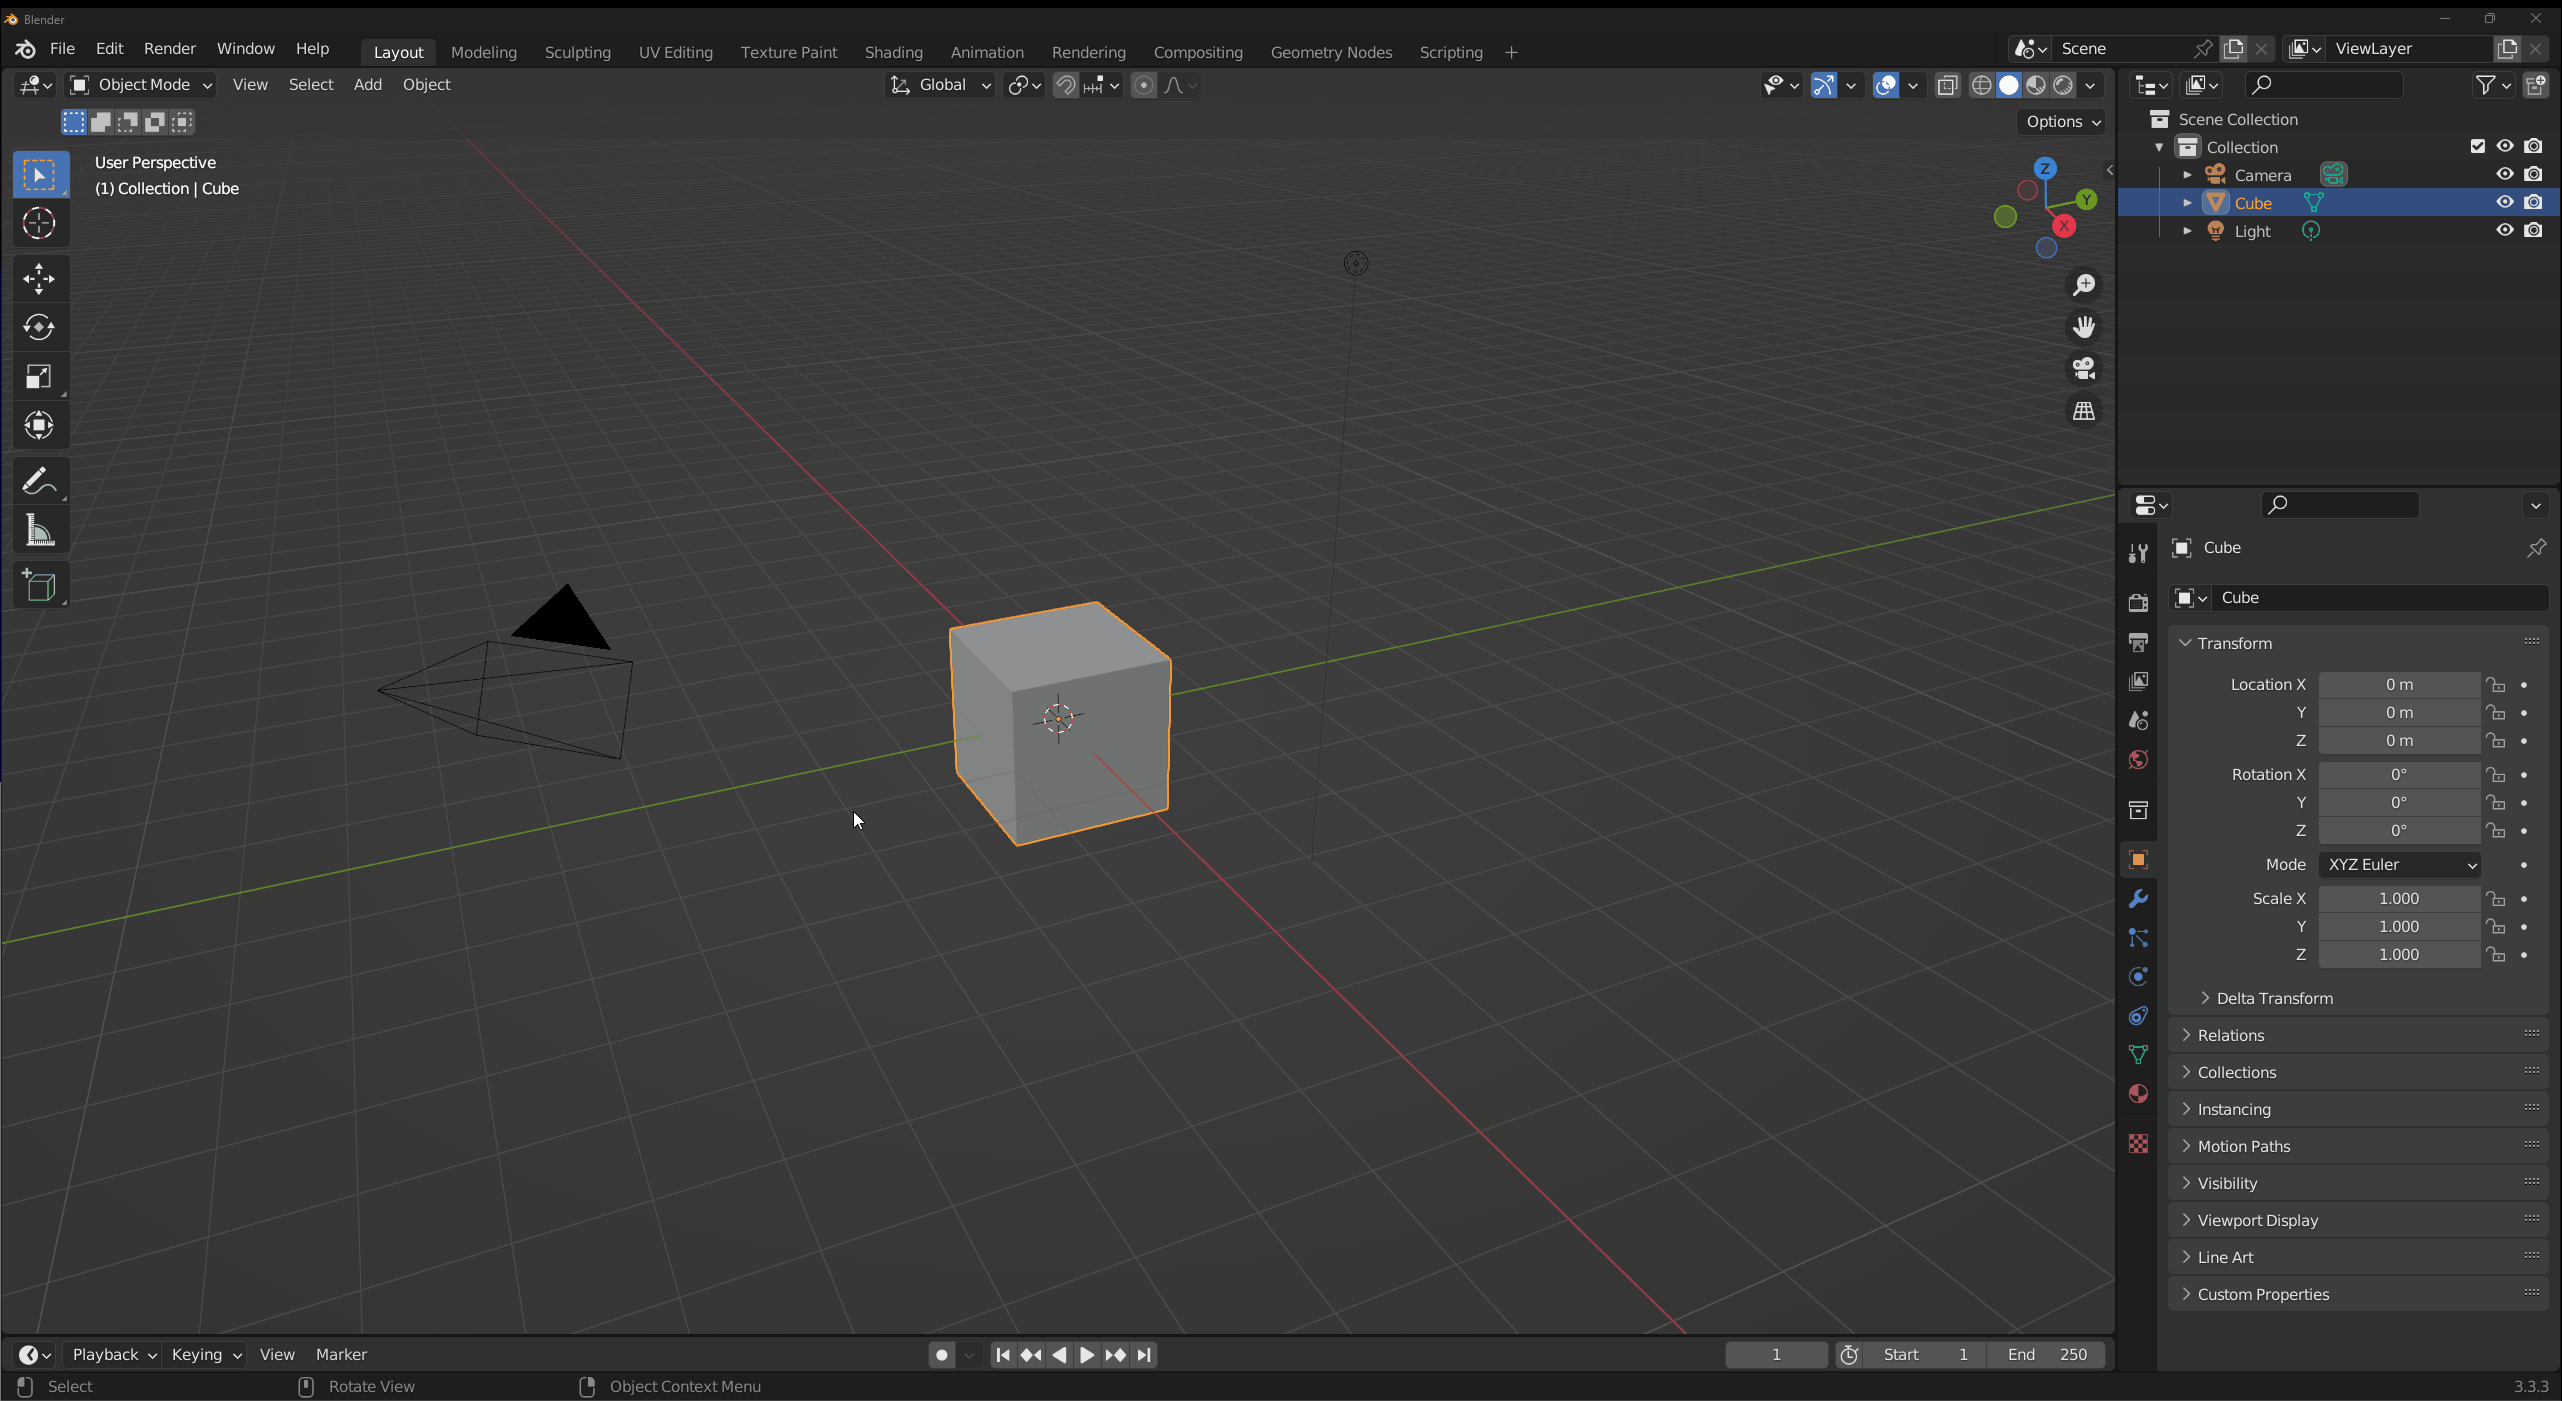2562x1401 pixels.
Task: Activate the Rotate tool
Action: (39, 328)
